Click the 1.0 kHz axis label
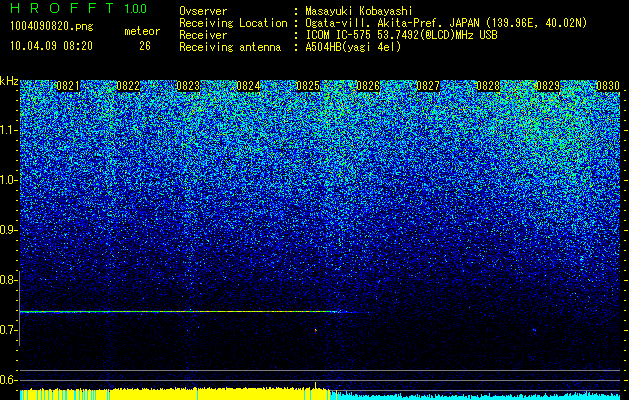This screenshot has height=400, width=629. coord(7,181)
